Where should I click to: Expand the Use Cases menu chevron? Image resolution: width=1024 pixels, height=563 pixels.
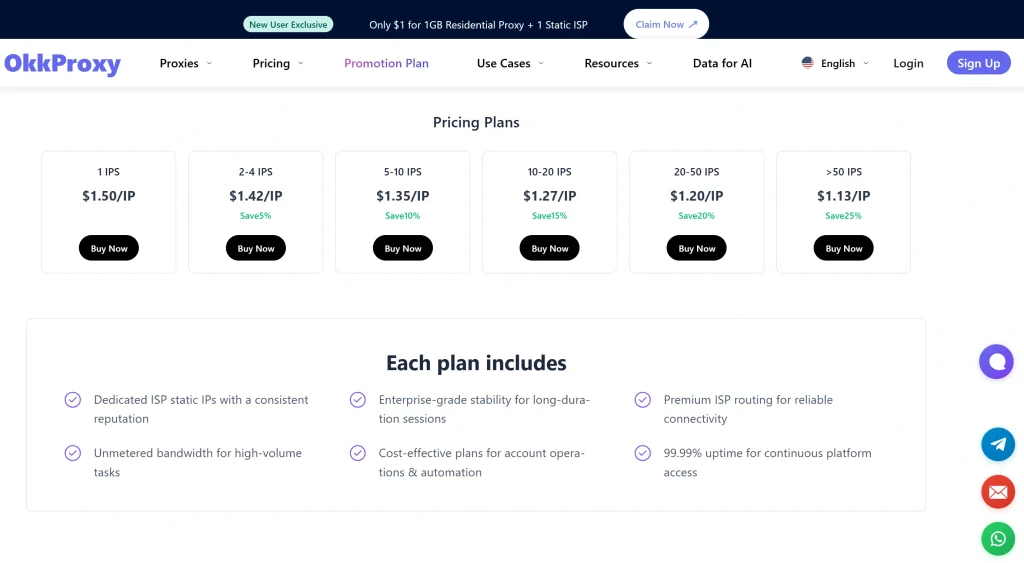[541, 63]
